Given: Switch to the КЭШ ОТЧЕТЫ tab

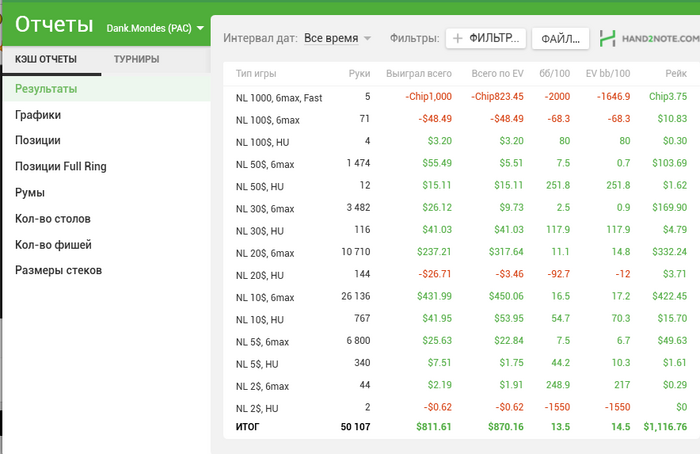Looking at the screenshot, I should 46,59.
